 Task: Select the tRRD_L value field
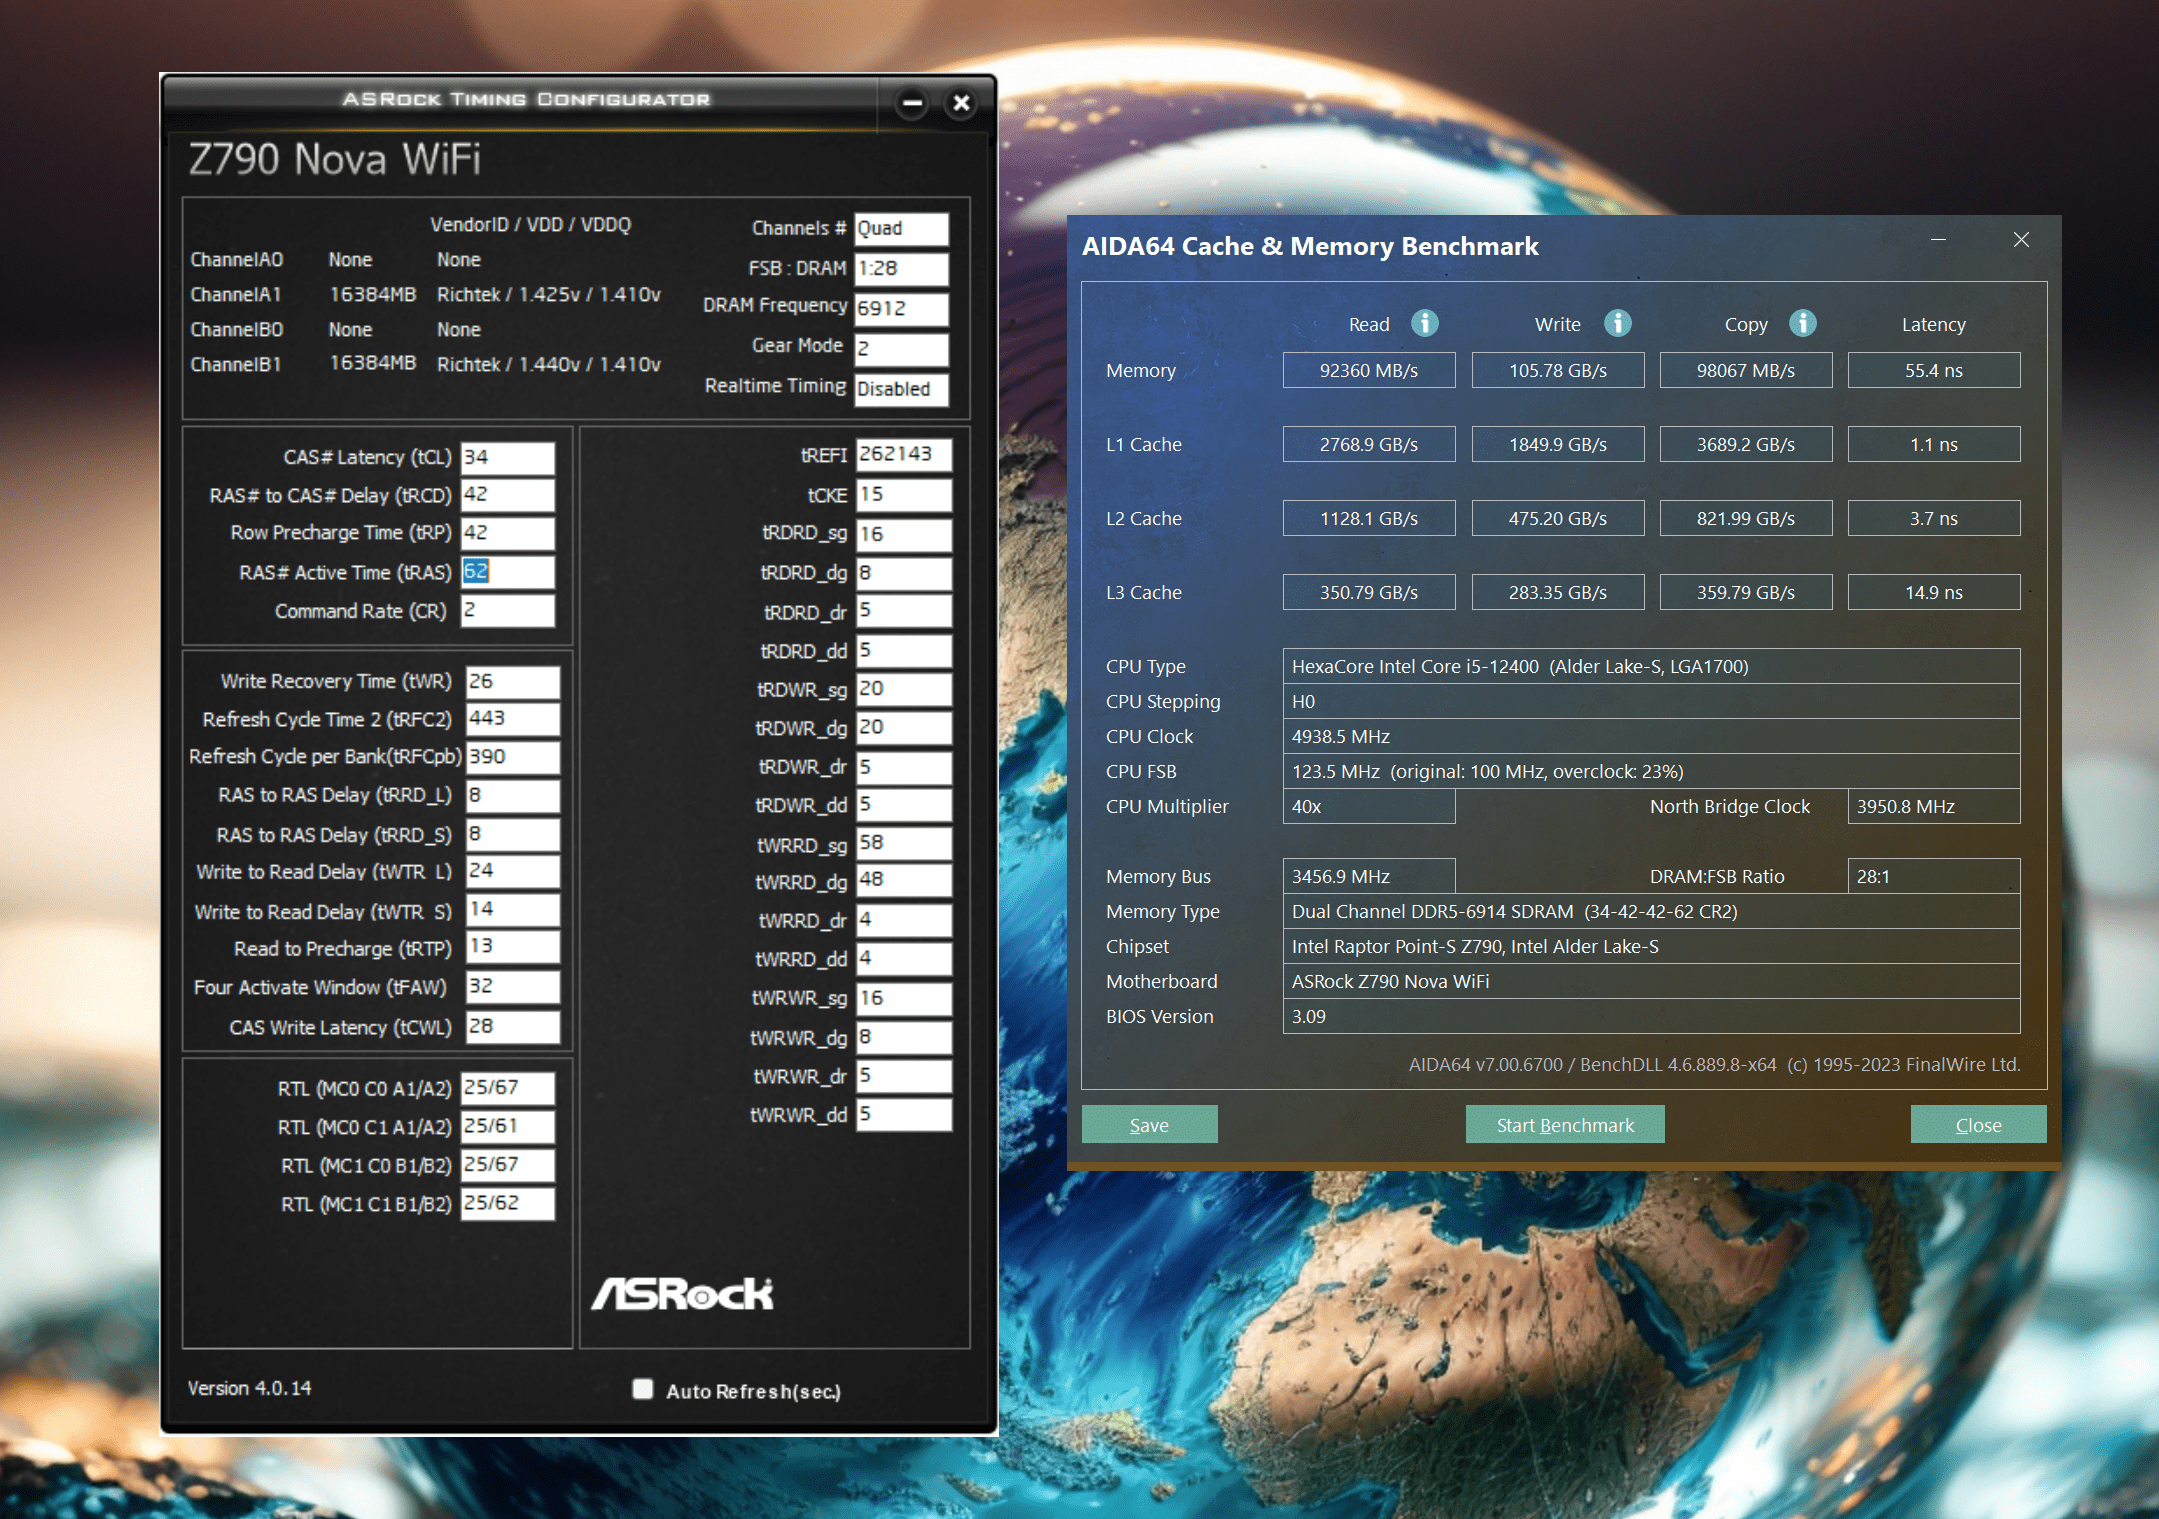(x=513, y=796)
